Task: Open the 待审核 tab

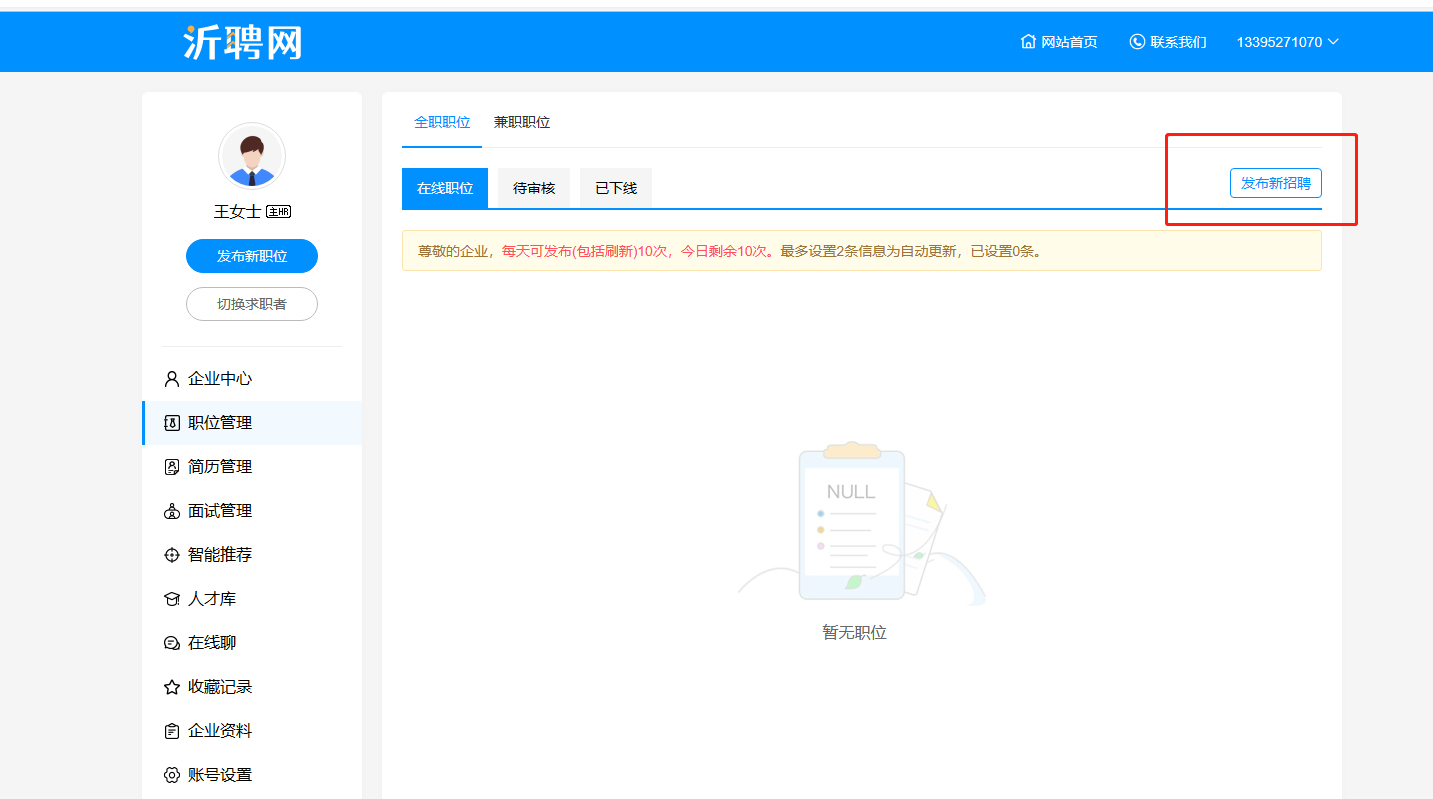Action: 534,188
